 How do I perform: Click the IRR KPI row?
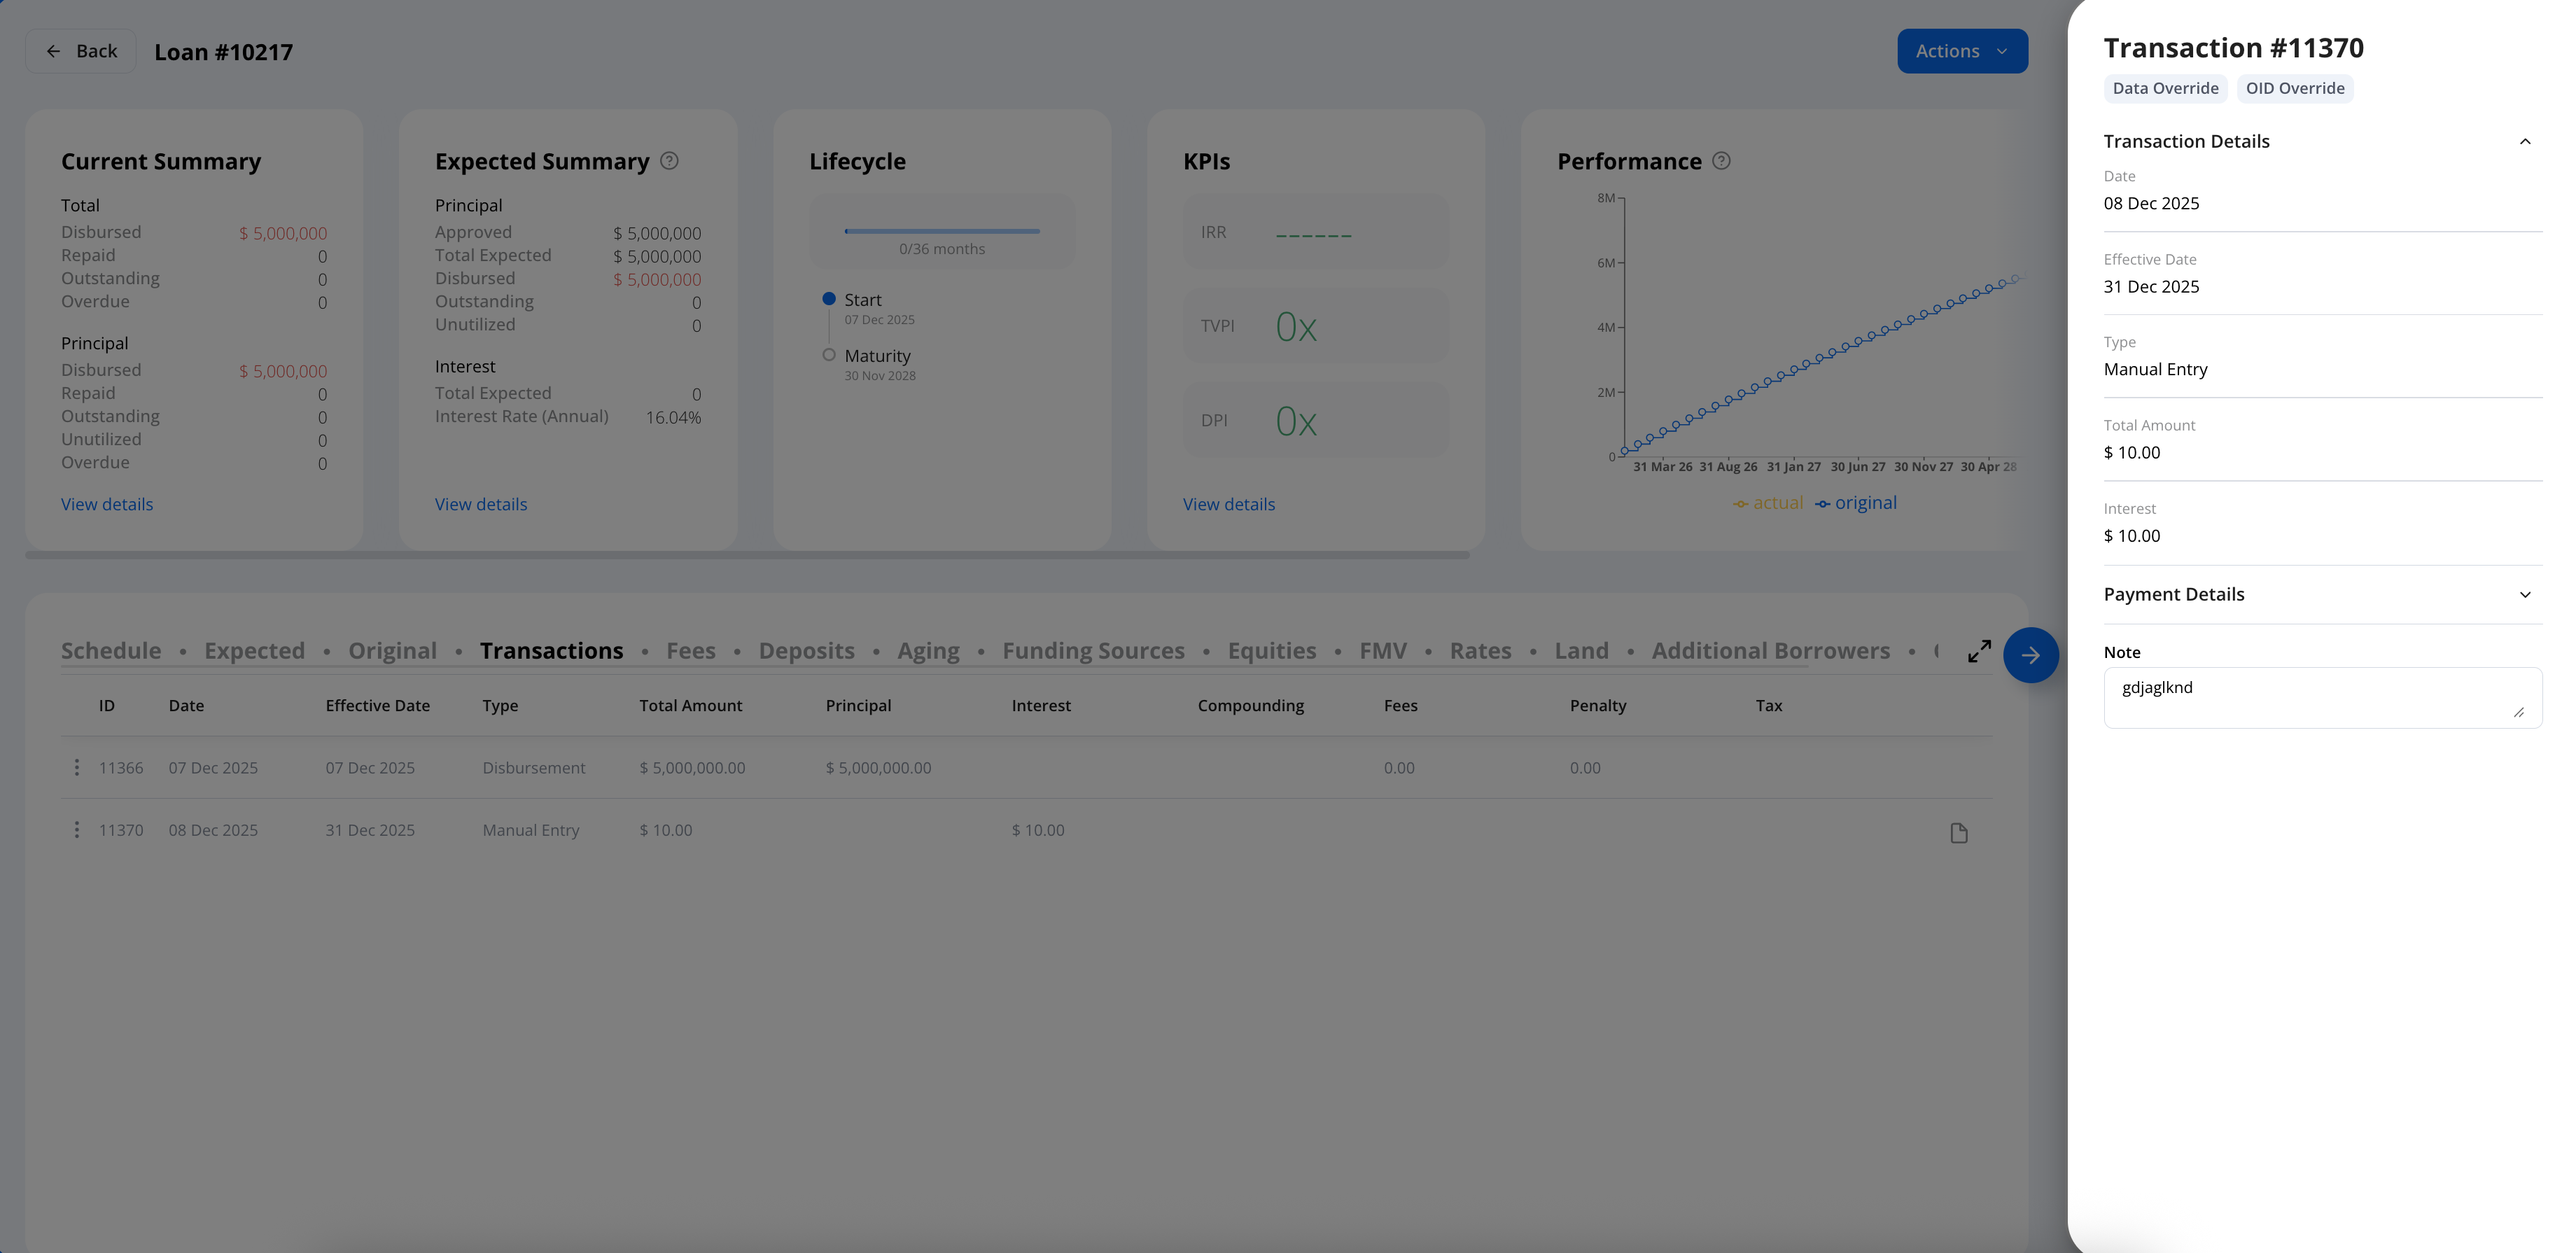pos(1315,232)
